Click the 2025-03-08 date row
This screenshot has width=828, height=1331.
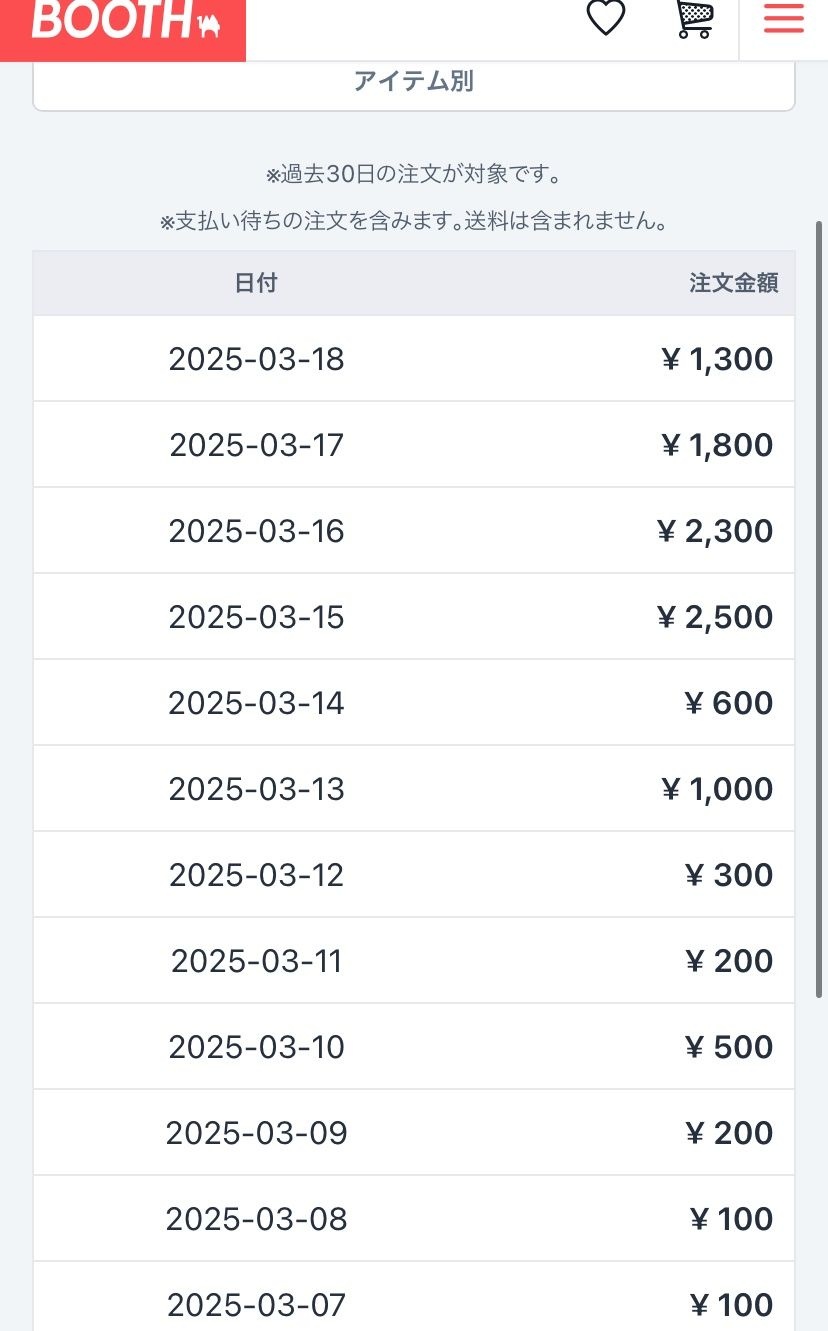(256, 1219)
